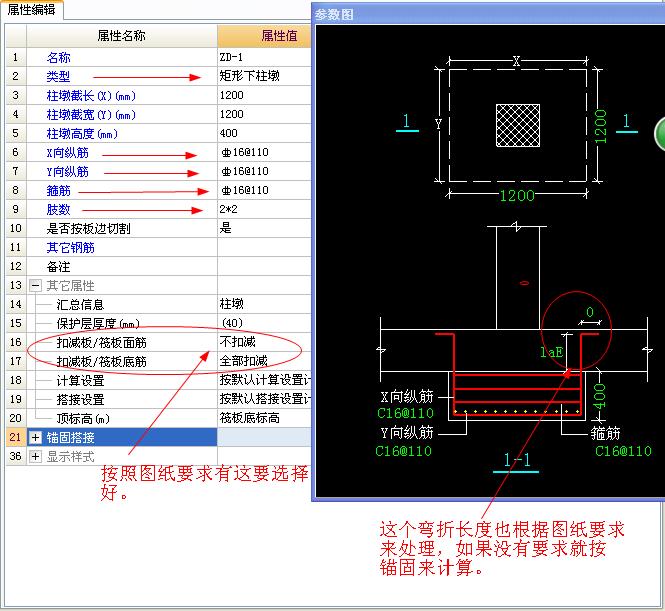Screen dimensions: 665x611
Task: Click the 1-1 section label in 参数图
Action: click(x=517, y=460)
